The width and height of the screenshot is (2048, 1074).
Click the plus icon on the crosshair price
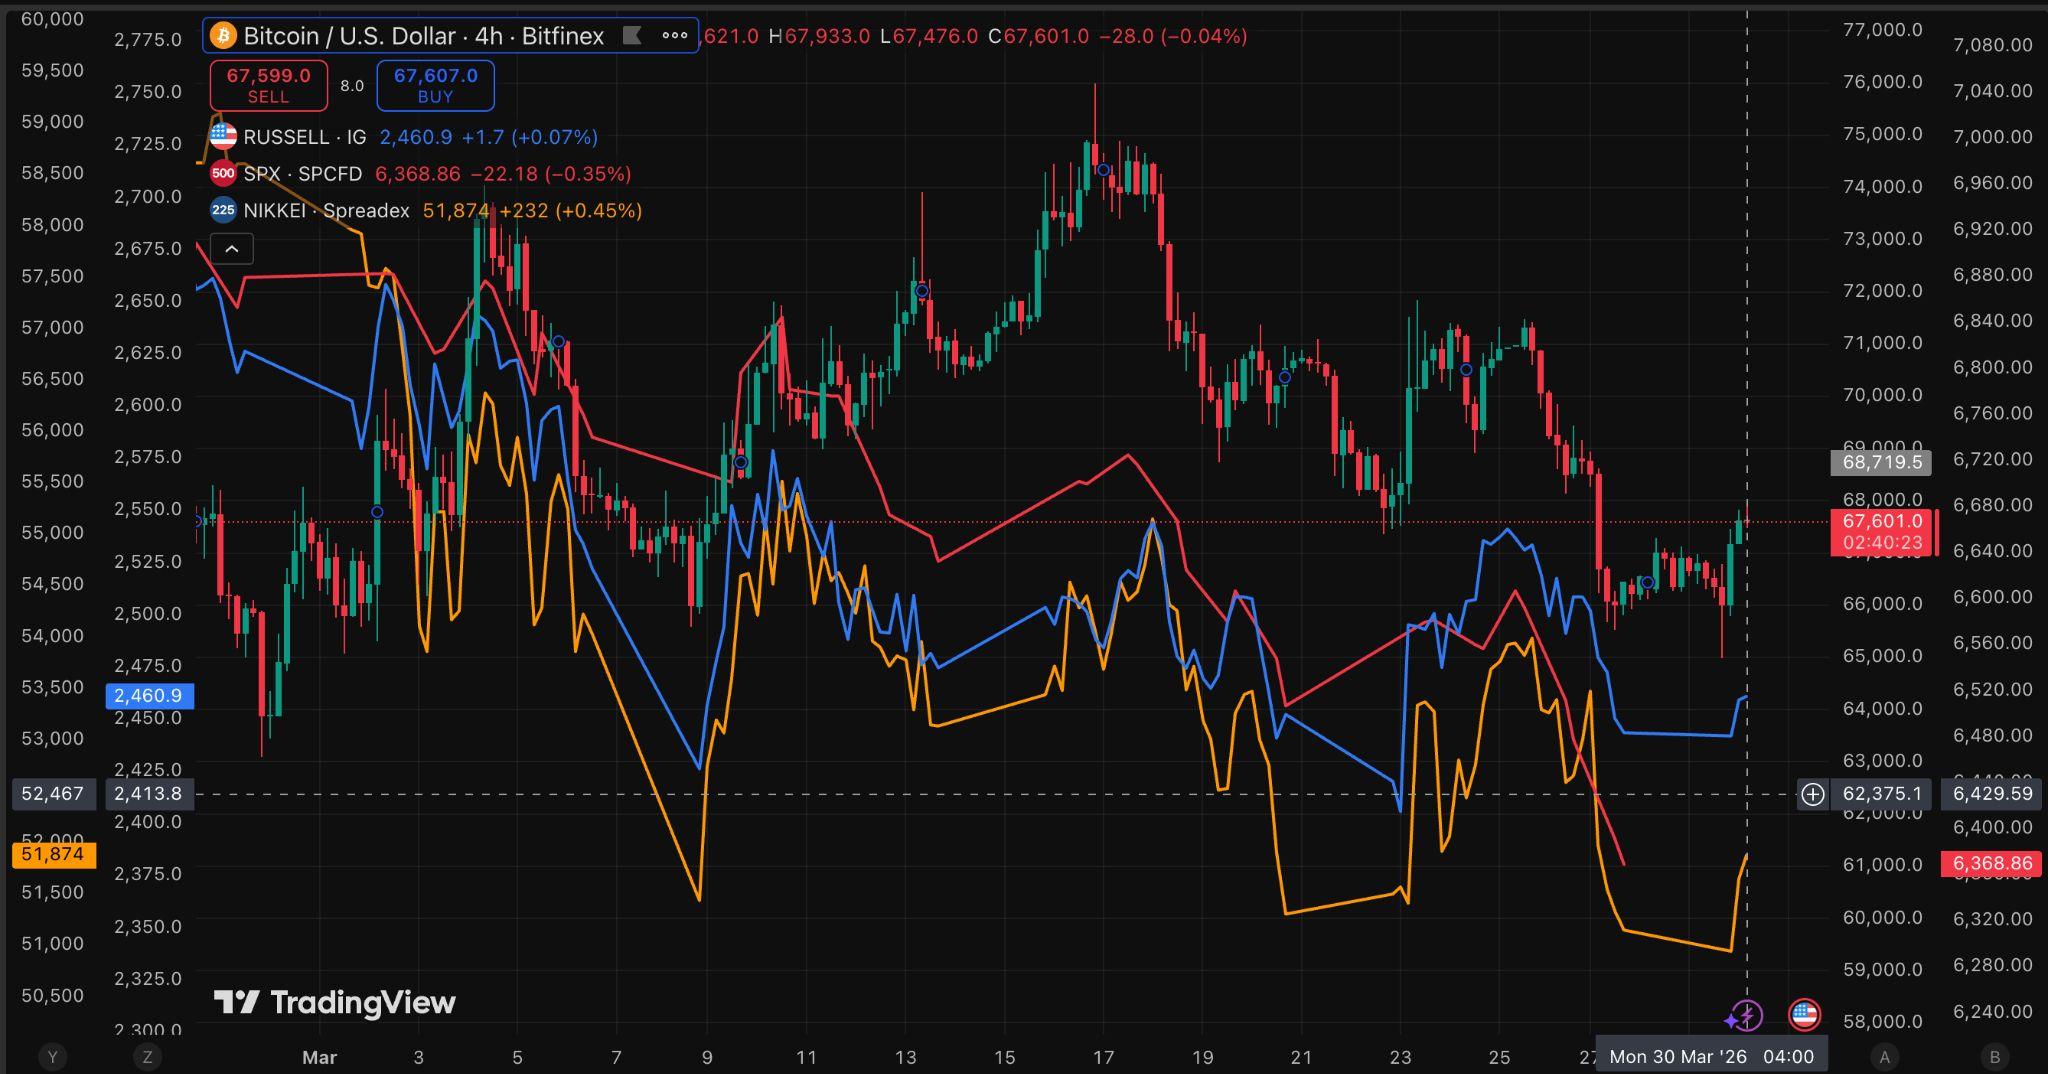[x=1813, y=795]
